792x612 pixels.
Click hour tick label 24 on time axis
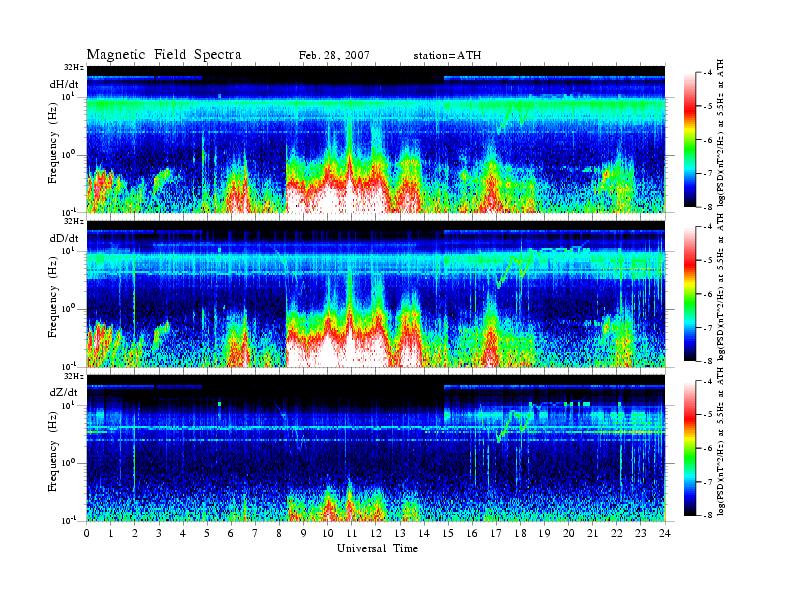pos(665,534)
